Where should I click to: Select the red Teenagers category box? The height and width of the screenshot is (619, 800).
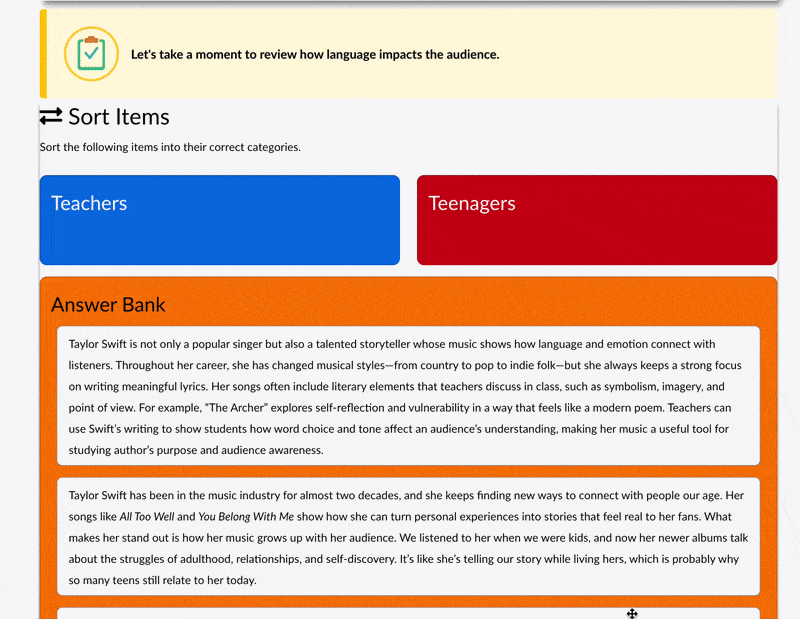click(x=597, y=220)
